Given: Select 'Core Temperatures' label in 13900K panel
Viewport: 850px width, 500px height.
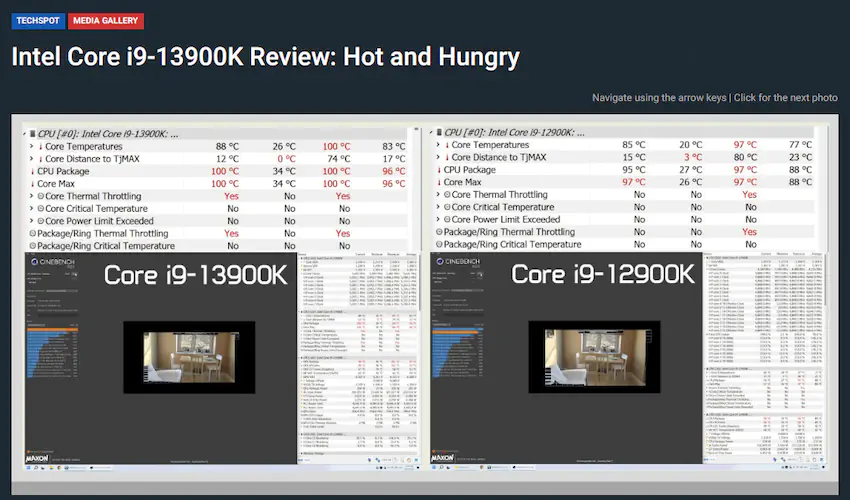Looking at the screenshot, I should (84, 146).
